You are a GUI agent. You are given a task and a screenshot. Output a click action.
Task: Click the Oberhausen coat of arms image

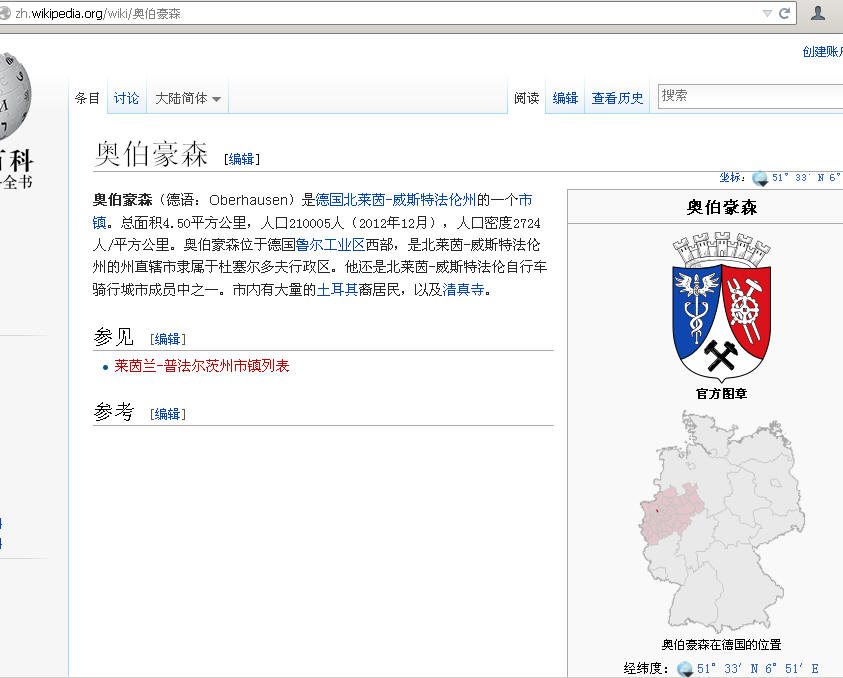pyautogui.click(x=721, y=307)
